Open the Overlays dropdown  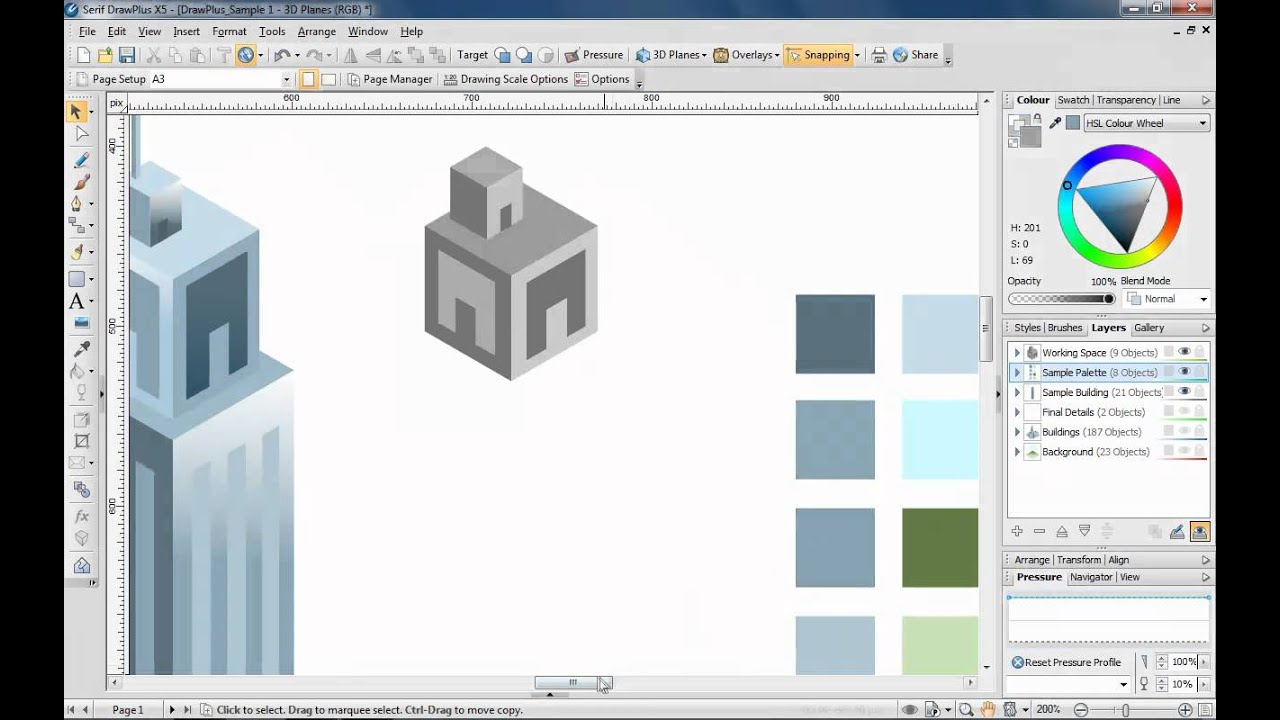click(x=746, y=55)
